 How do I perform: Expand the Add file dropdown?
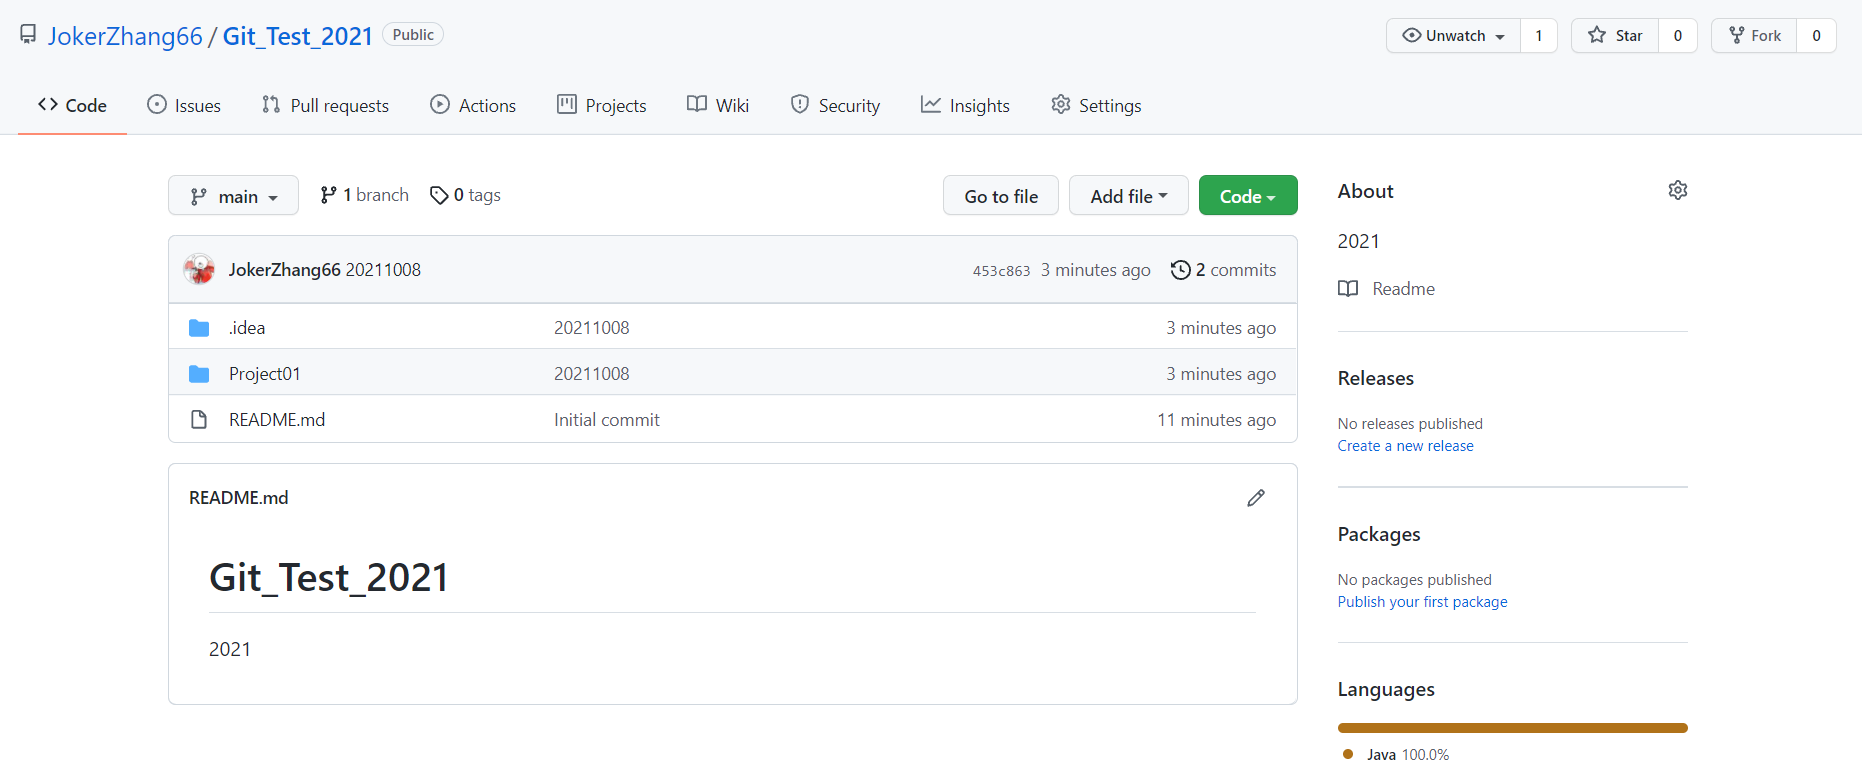click(x=1128, y=196)
